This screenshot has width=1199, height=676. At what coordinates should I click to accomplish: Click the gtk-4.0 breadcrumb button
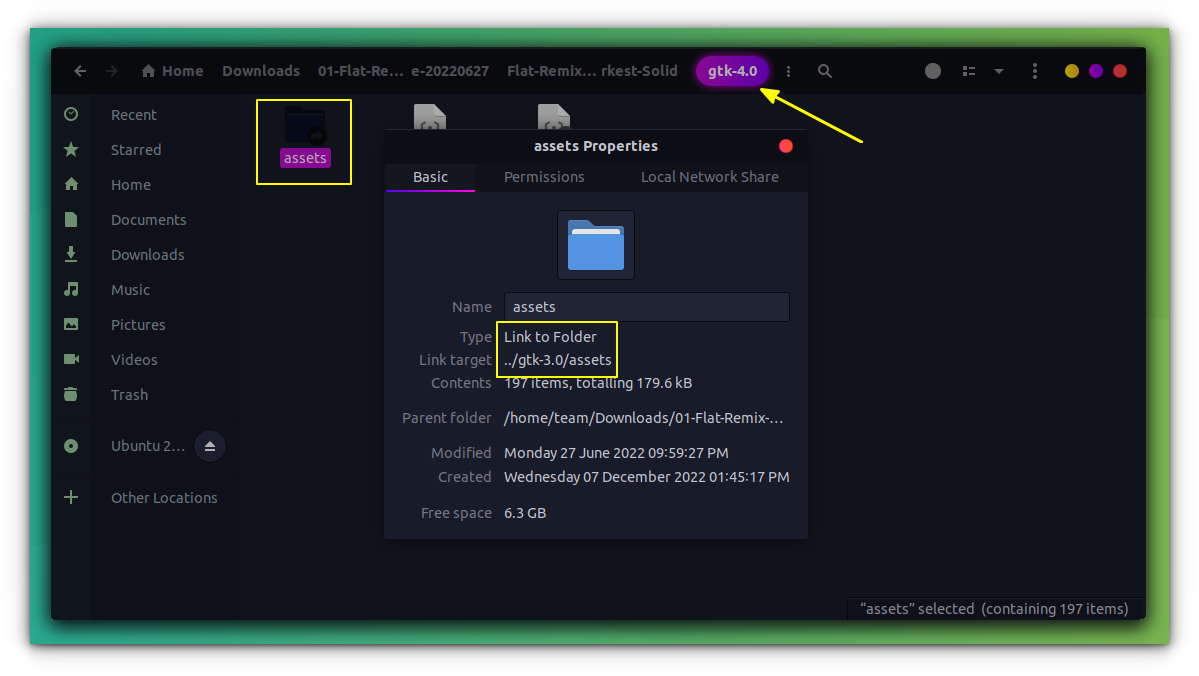point(732,71)
